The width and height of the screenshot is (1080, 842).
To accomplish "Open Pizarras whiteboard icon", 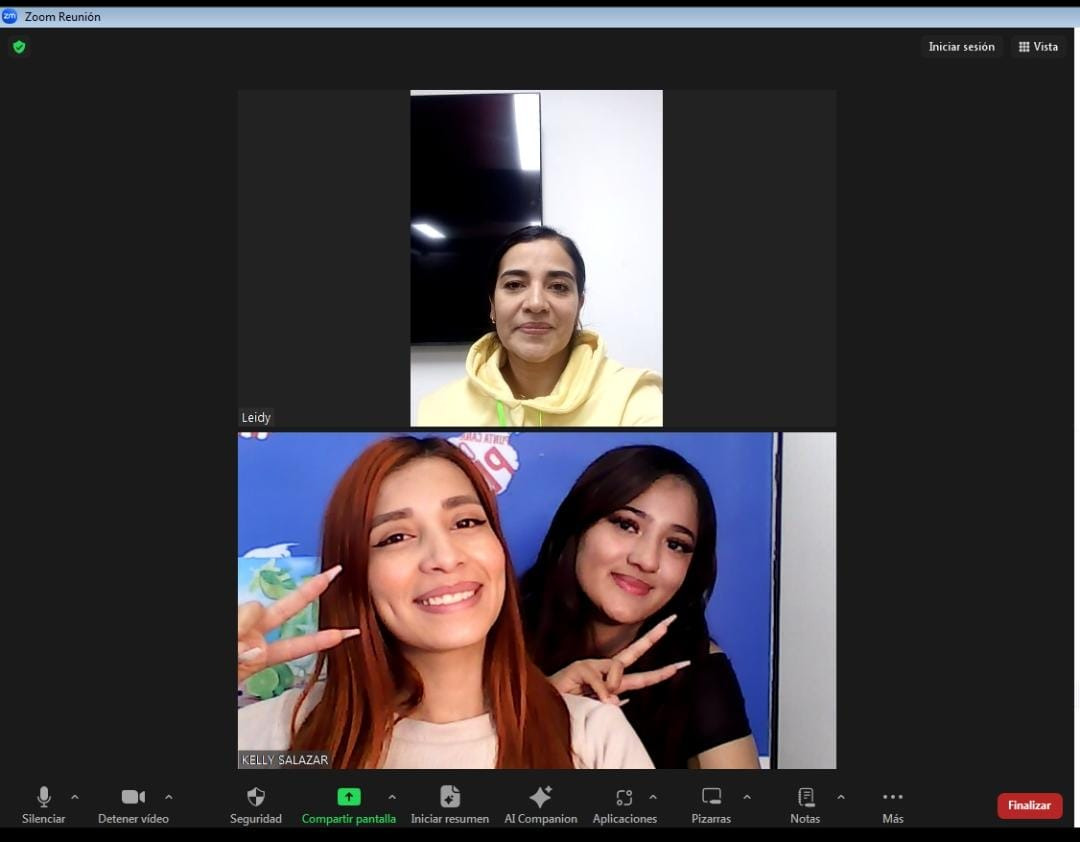I will (711, 797).
